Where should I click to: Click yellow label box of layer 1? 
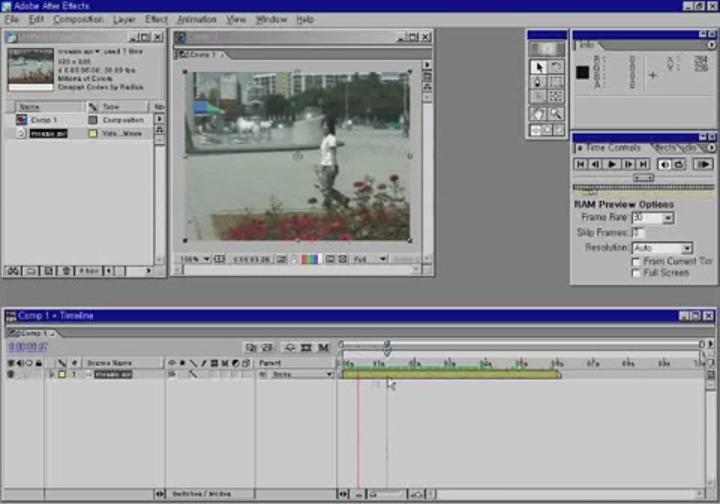click(62, 375)
